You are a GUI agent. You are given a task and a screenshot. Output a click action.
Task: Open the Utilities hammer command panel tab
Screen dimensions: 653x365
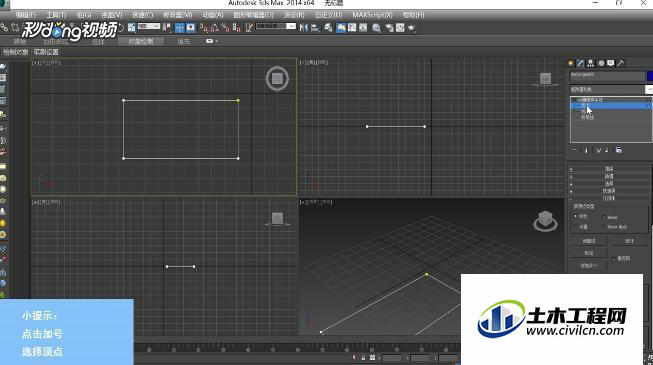tap(621, 63)
